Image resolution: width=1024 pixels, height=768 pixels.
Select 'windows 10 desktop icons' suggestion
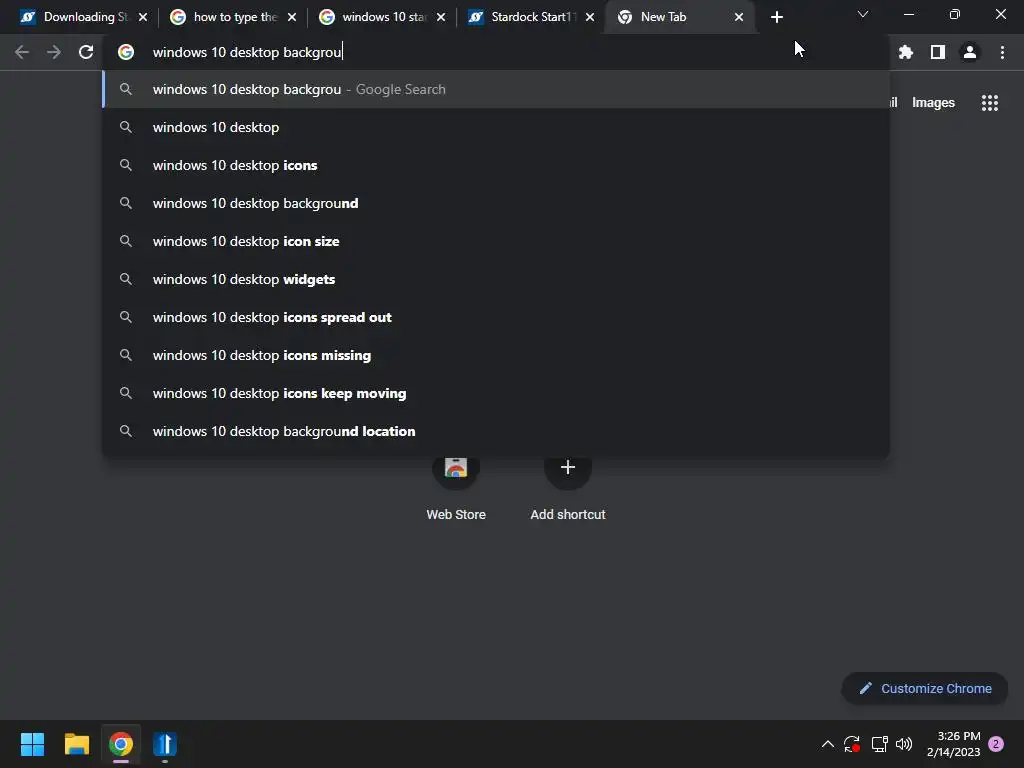point(496,165)
